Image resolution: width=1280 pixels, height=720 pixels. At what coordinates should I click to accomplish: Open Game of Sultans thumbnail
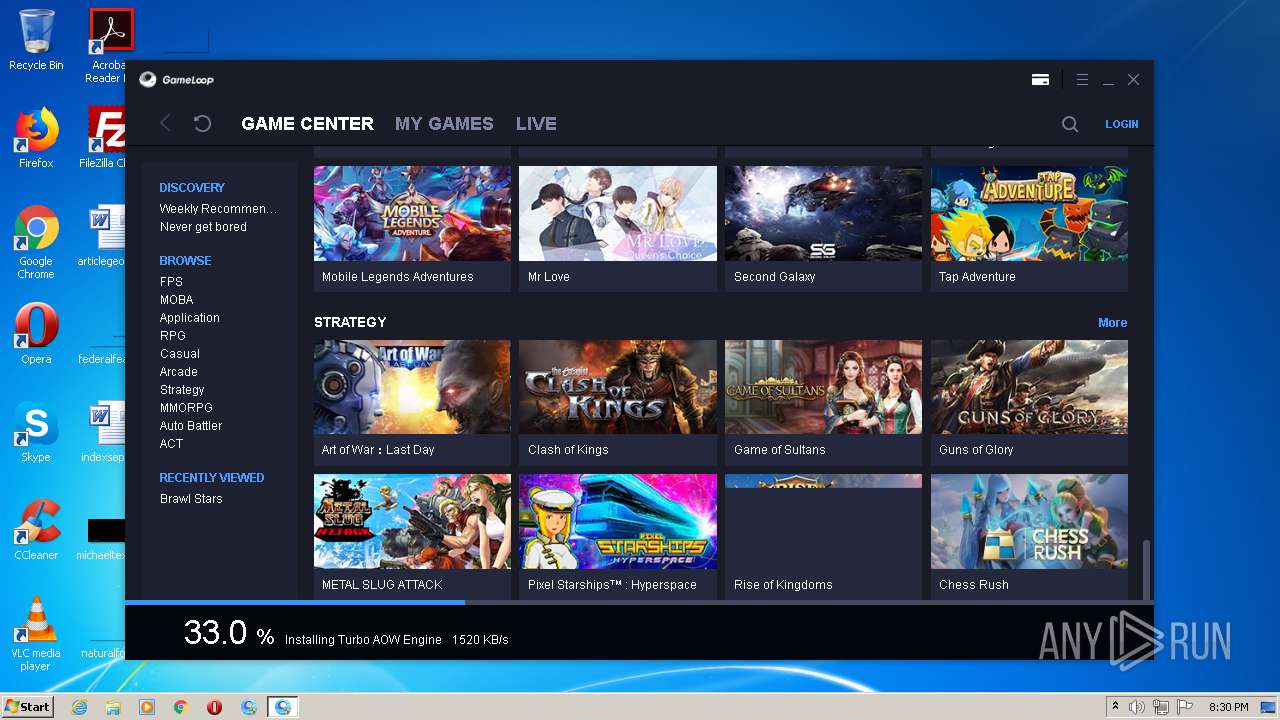823,387
